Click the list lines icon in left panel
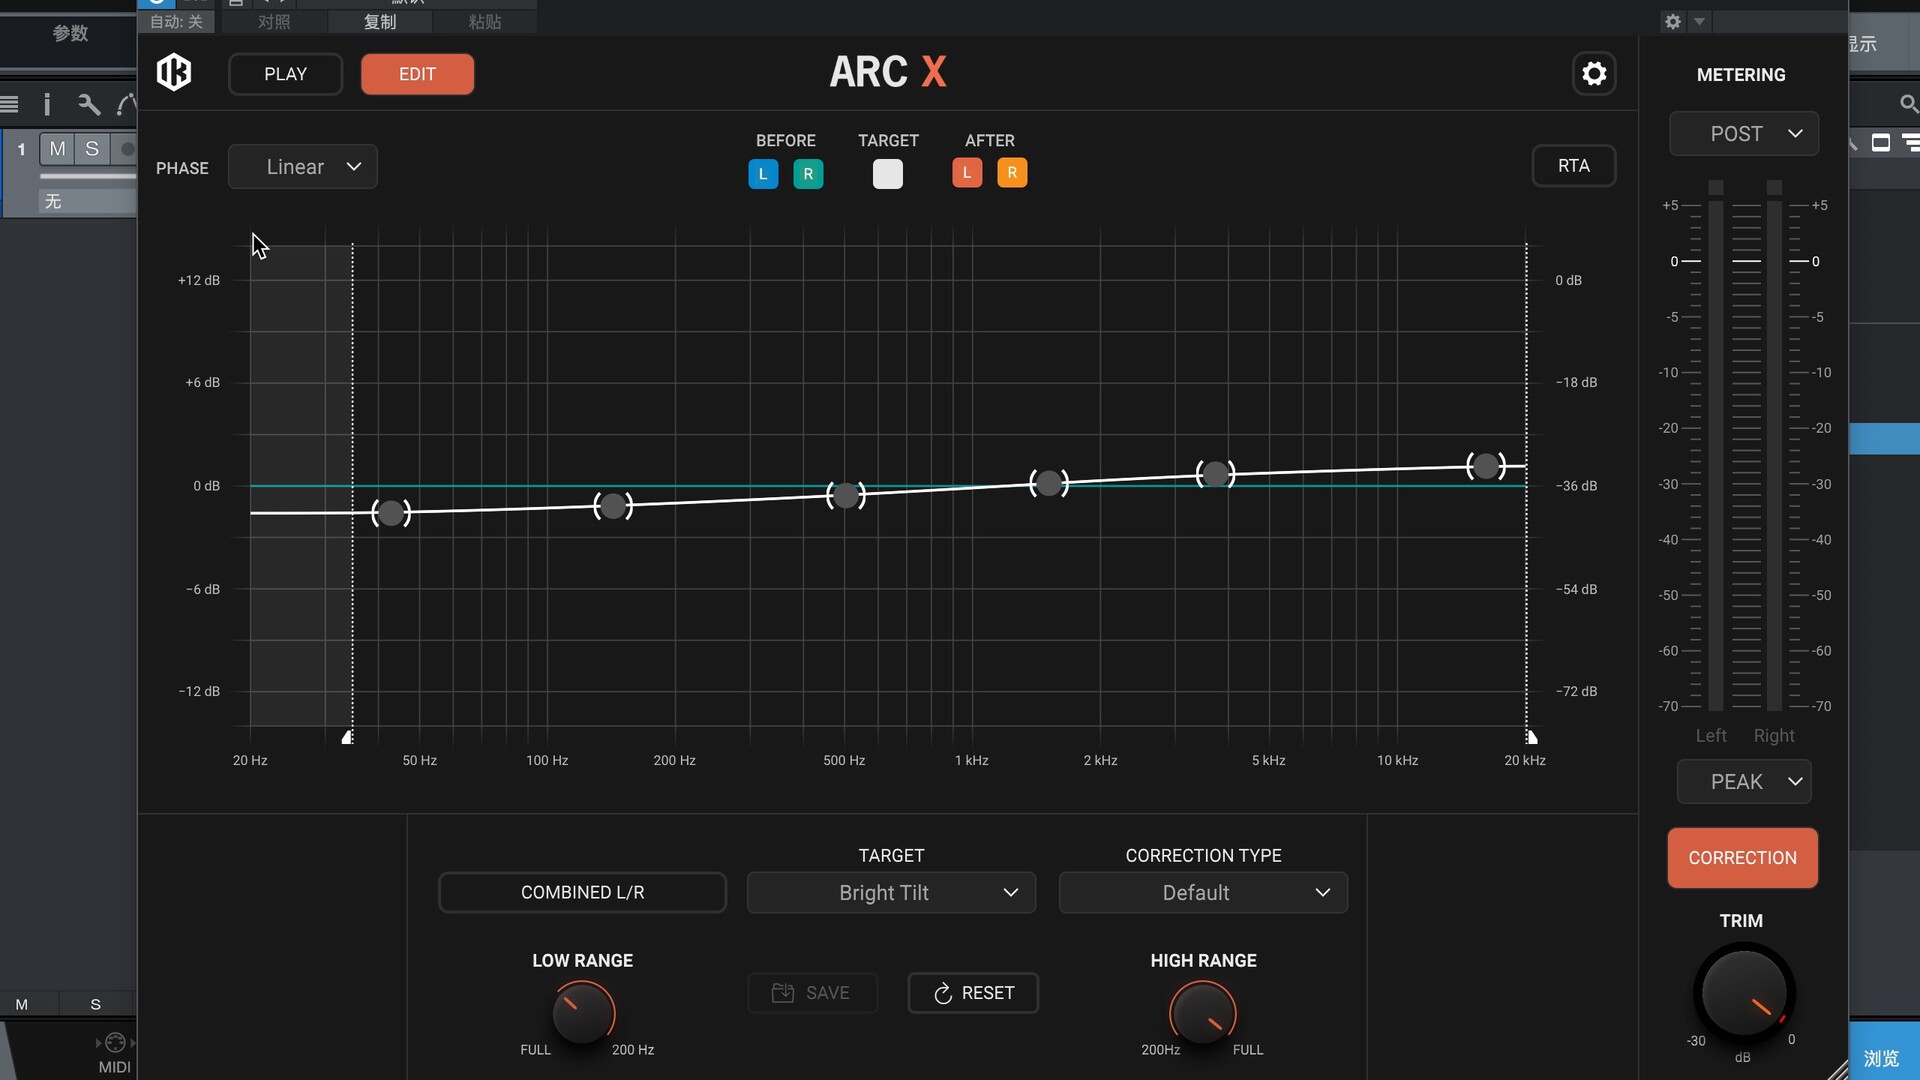The image size is (1920, 1080). click(x=10, y=104)
